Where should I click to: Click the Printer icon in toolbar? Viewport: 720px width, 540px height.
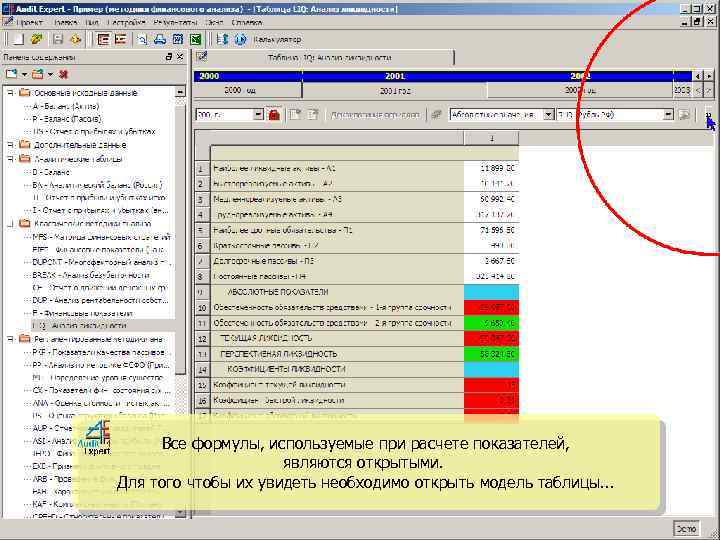[x=160, y=39]
